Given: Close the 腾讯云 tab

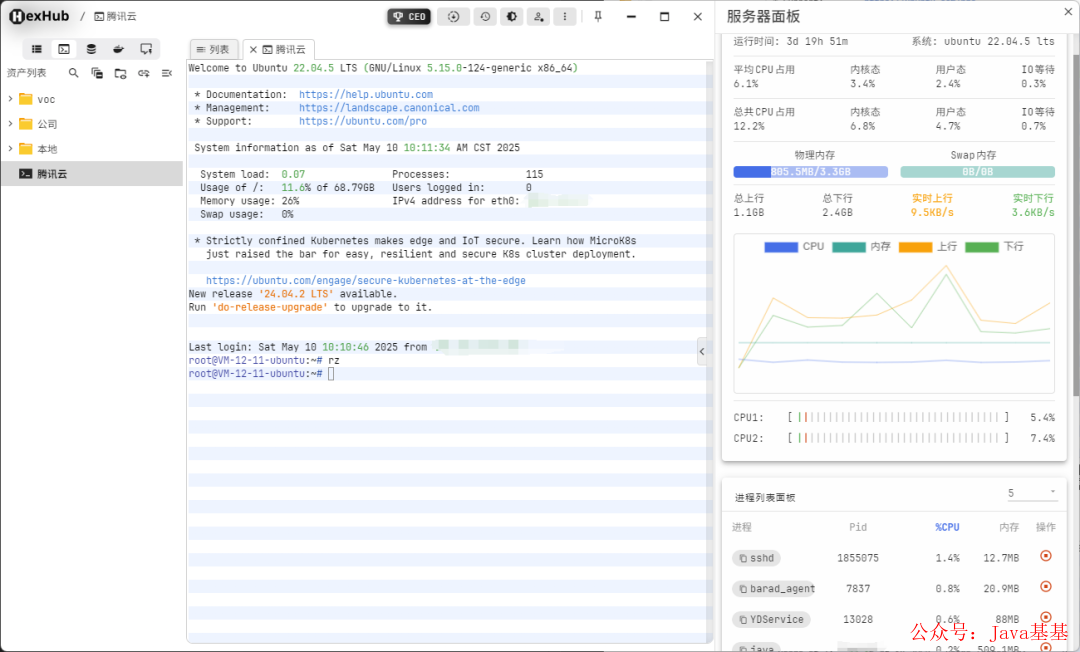Looking at the screenshot, I should coord(253,50).
